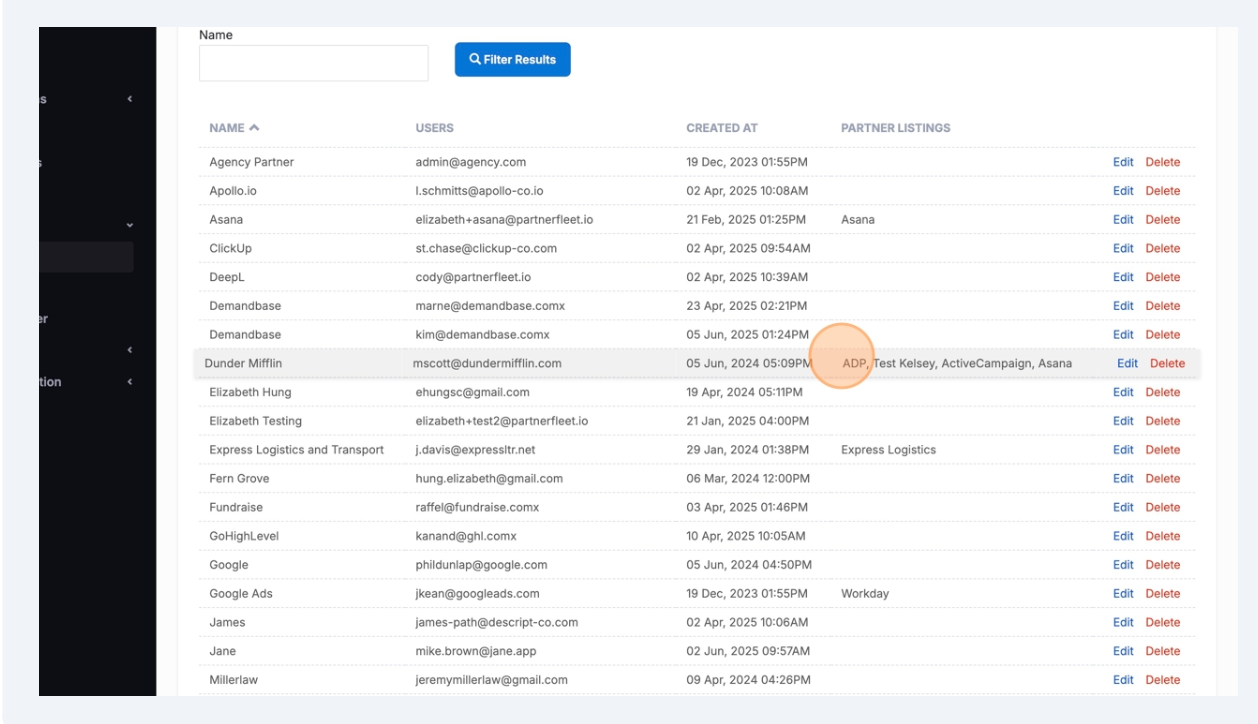The height and width of the screenshot is (724, 1258).
Task: Edit the ClickUp row
Action: 1123,248
